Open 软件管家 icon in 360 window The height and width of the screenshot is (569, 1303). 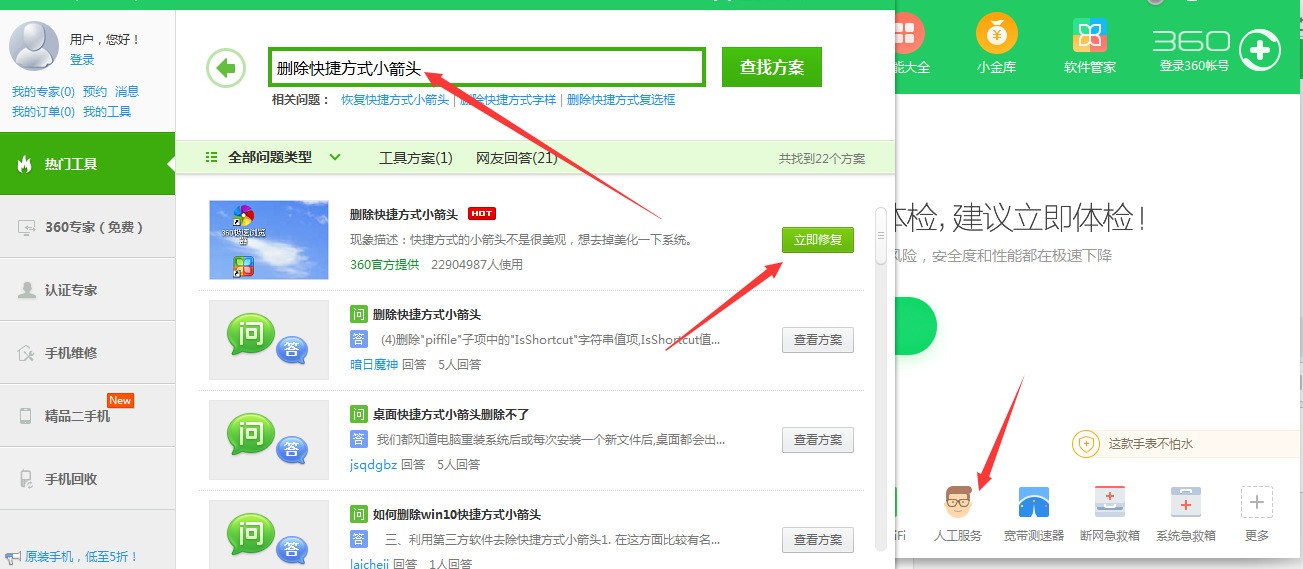(1089, 36)
